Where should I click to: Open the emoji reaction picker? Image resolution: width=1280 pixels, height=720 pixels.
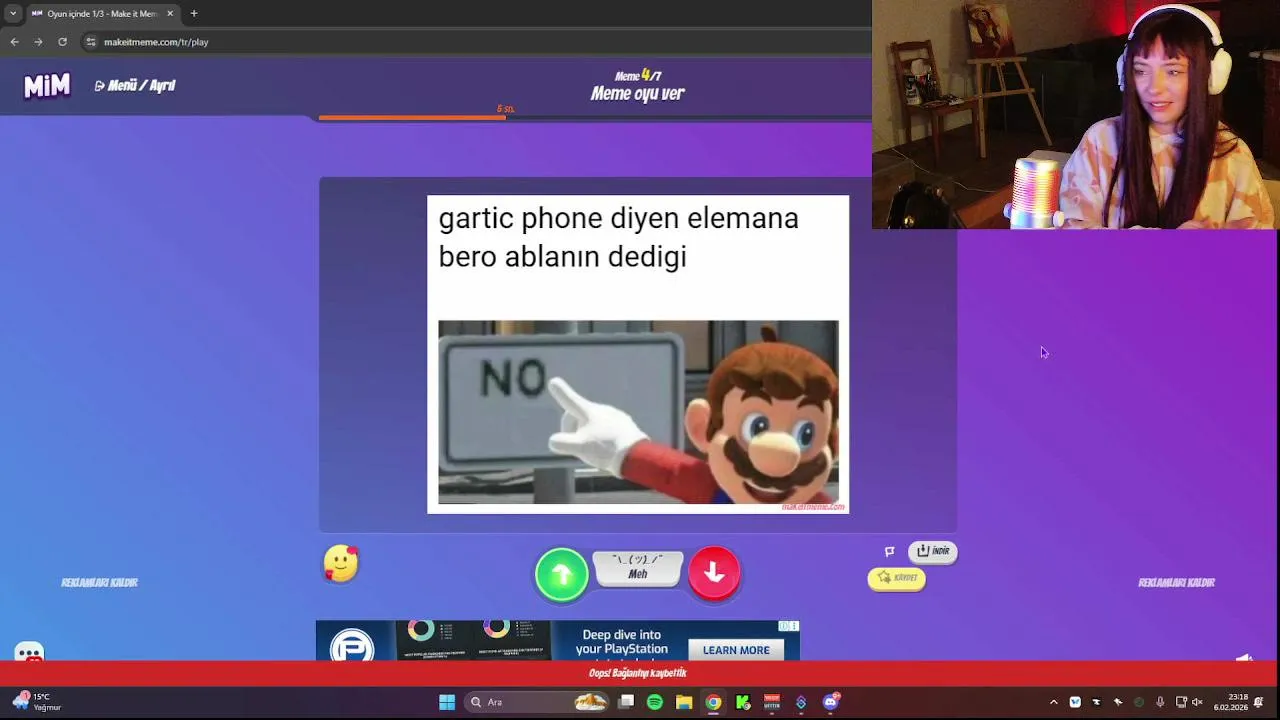tap(341, 564)
